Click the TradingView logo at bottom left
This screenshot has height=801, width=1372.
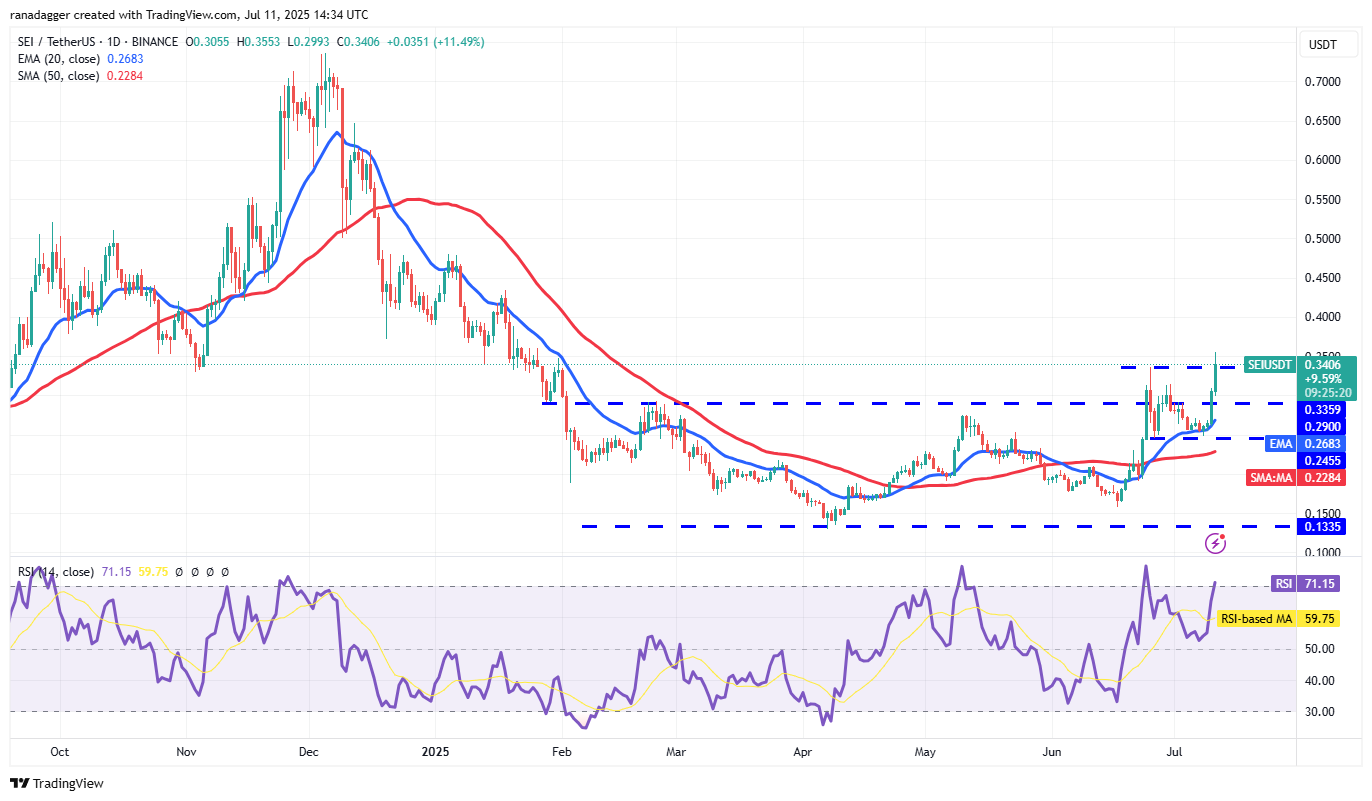[57, 783]
